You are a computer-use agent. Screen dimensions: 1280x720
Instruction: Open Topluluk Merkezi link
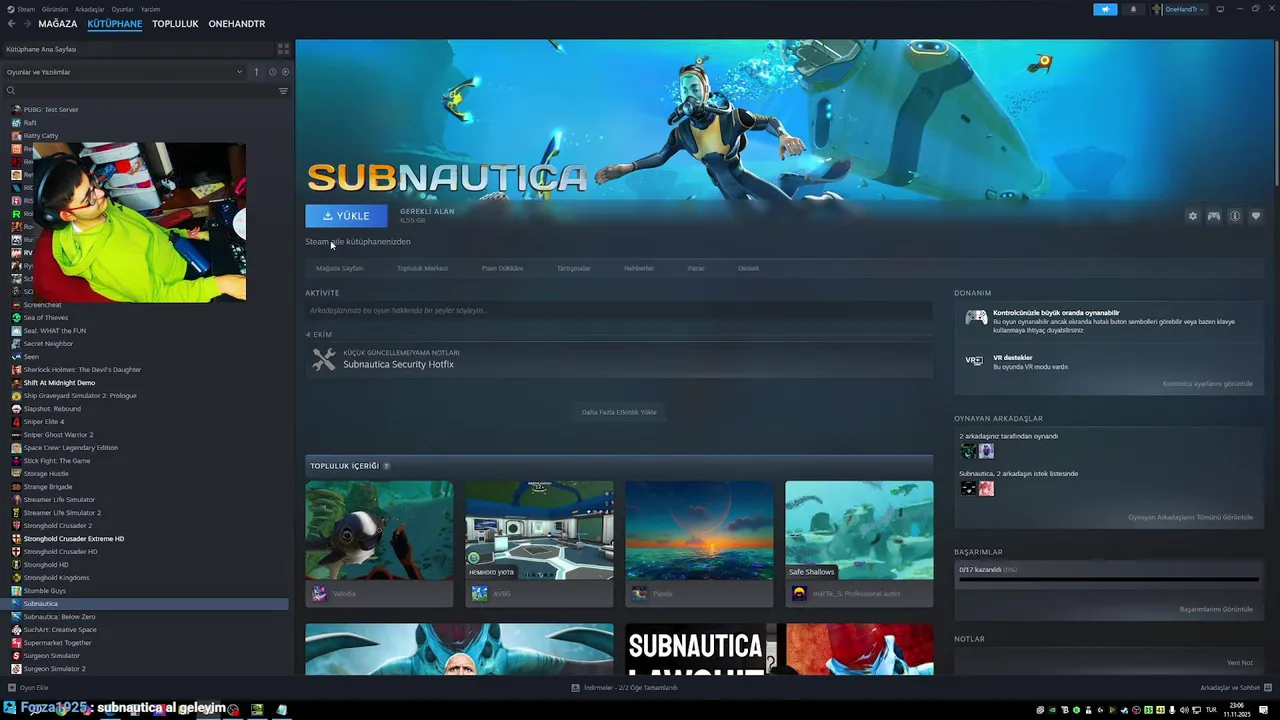(x=423, y=268)
